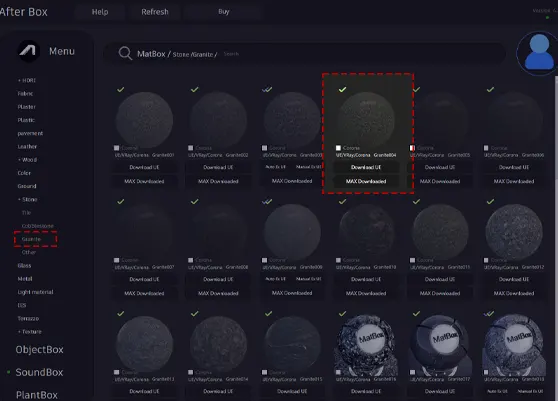Select Glass category in sidebar
Image resolution: width=558 pixels, height=401 pixels.
[24, 265]
